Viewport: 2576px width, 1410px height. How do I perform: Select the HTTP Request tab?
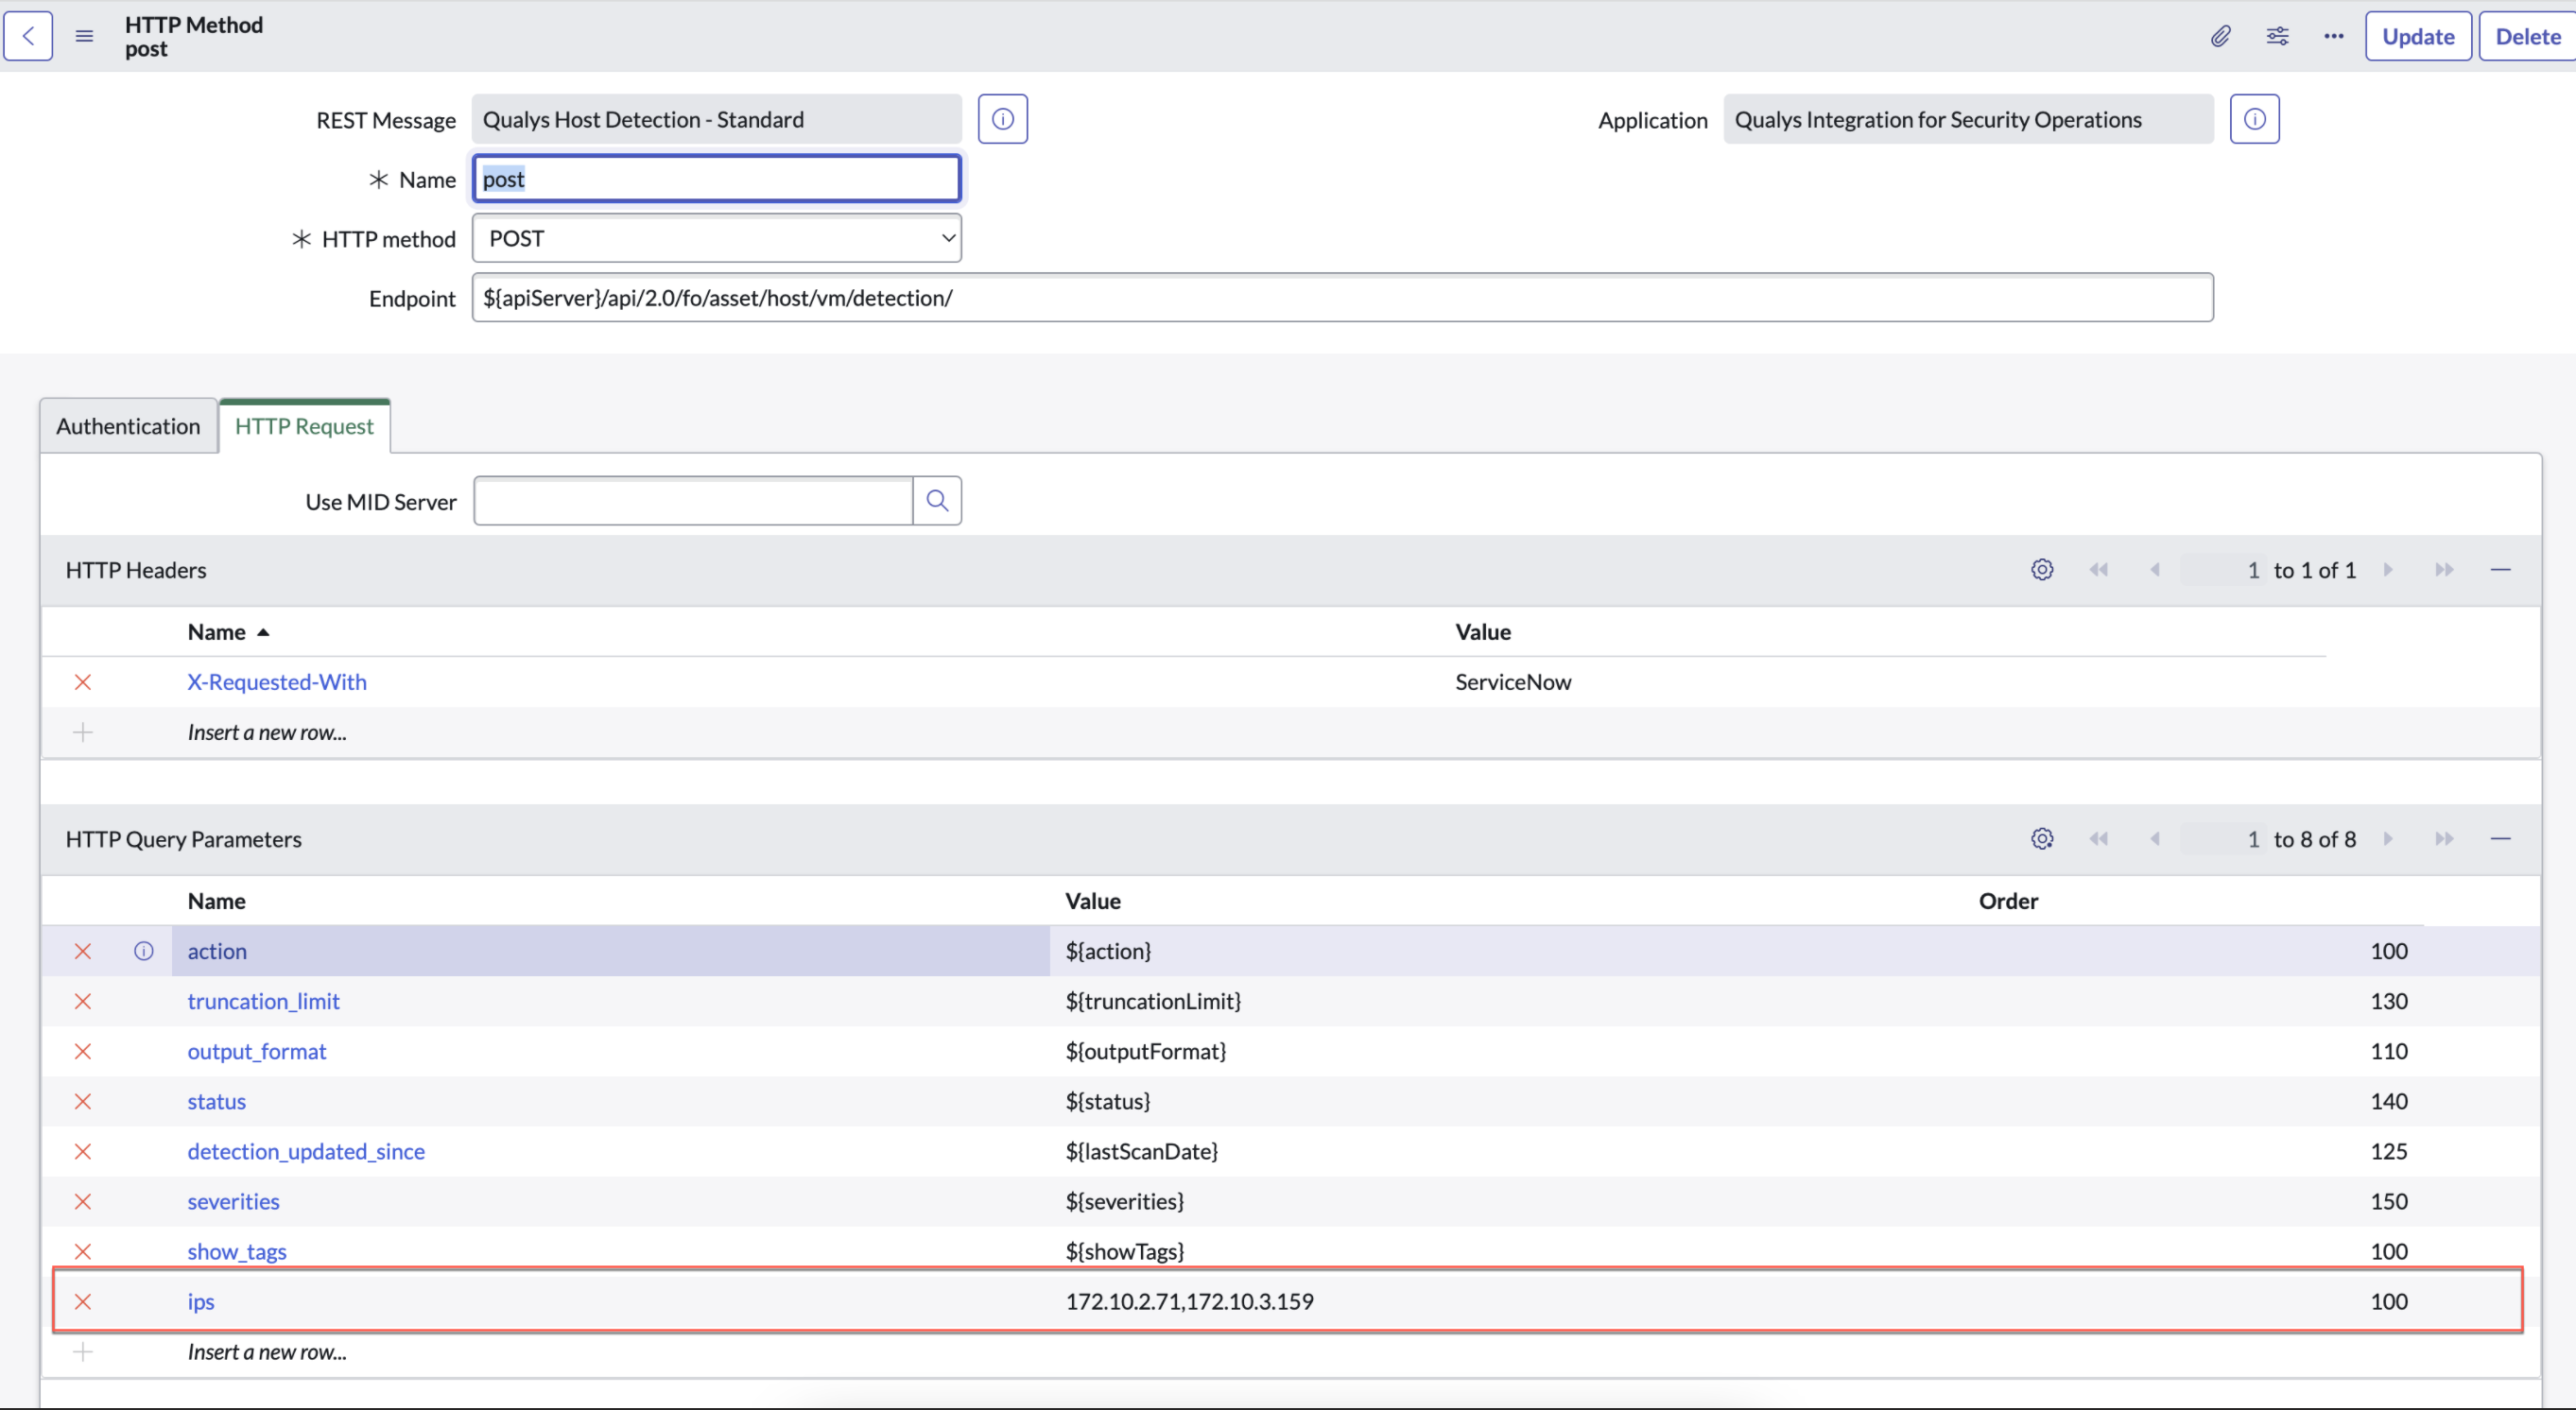[x=304, y=426]
